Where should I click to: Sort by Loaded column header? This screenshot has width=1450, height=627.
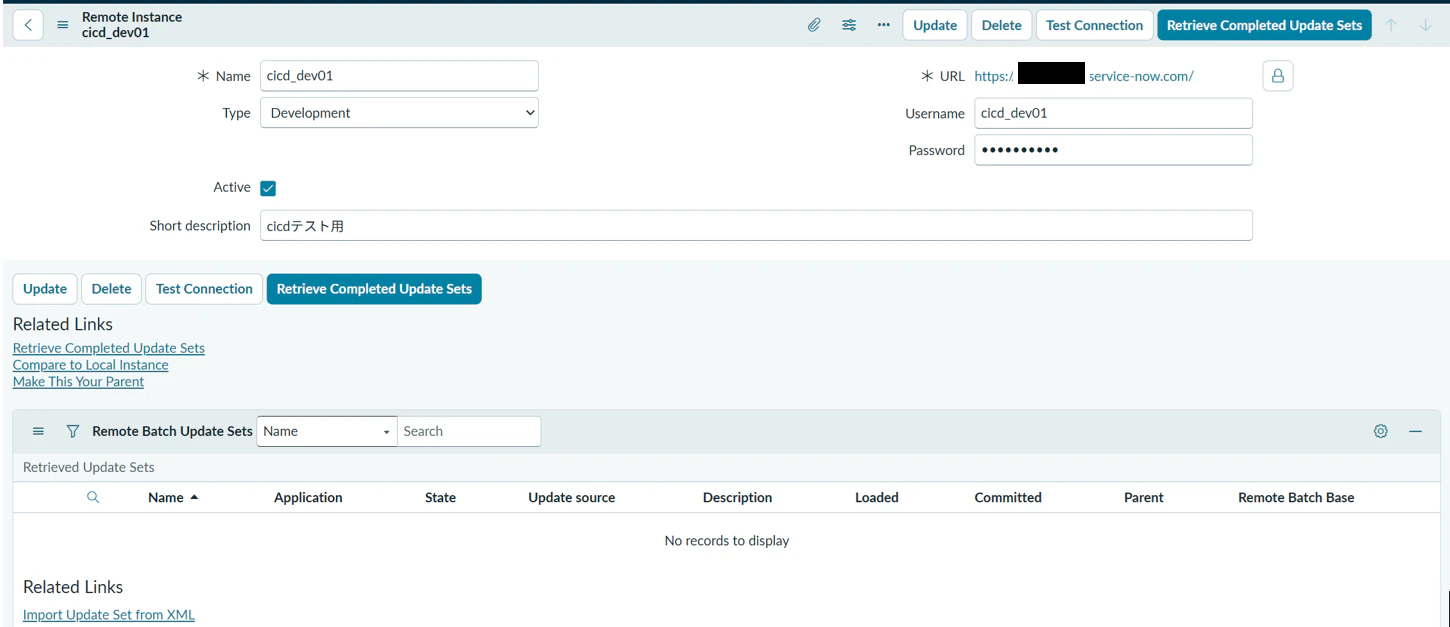tap(877, 497)
